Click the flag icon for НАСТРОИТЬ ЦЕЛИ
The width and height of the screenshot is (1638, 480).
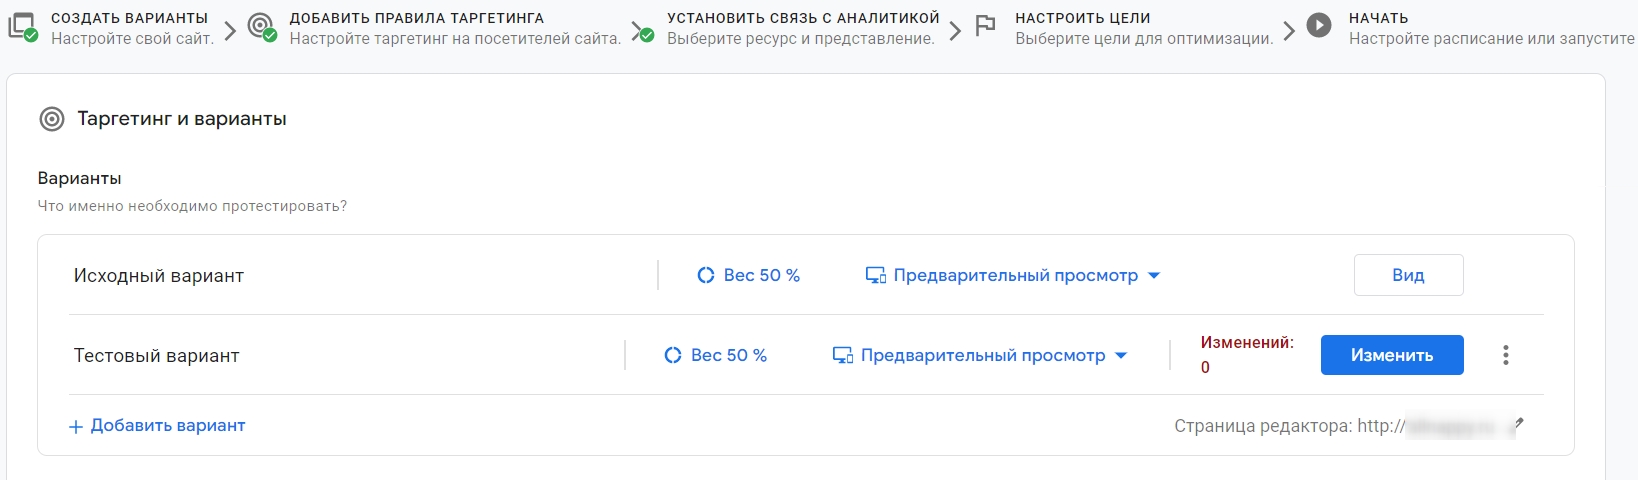[985, 27]
